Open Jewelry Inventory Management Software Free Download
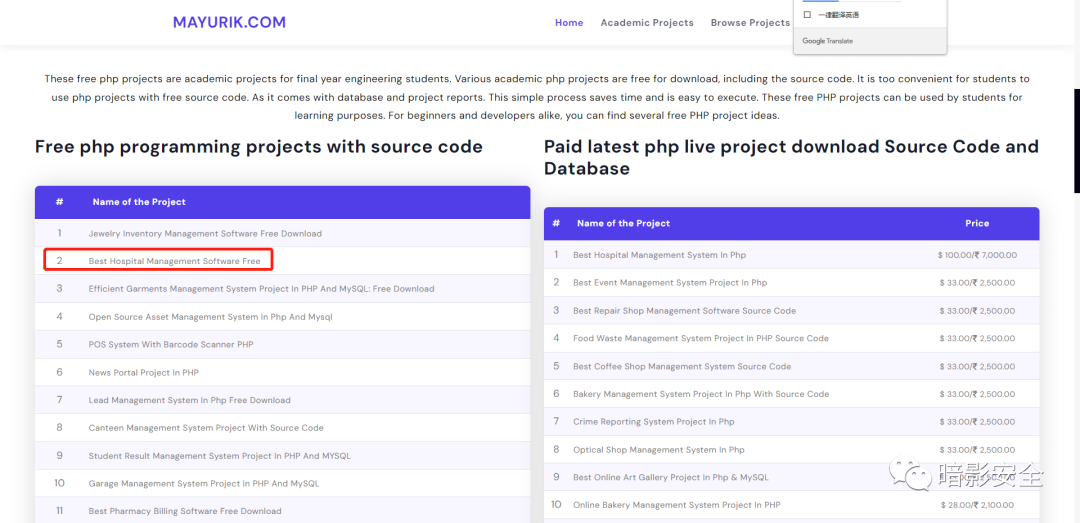Screen dimensions: 1080x523 (205, 234)
